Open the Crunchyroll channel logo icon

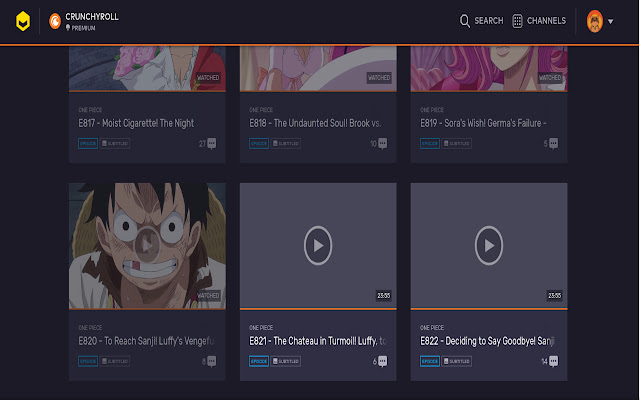[x=55, y=21]
